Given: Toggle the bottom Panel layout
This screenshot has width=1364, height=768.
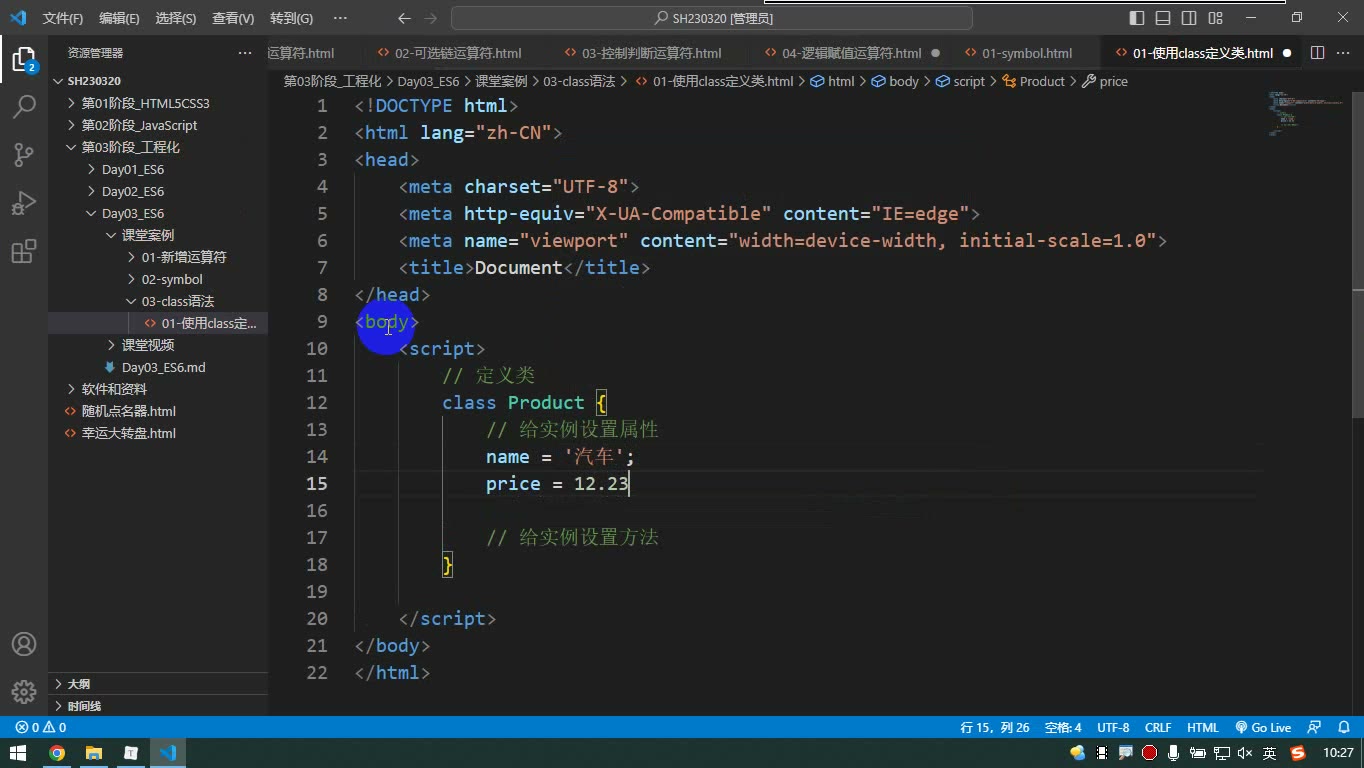Looking at the screenshot, I should coord(1163,18).
